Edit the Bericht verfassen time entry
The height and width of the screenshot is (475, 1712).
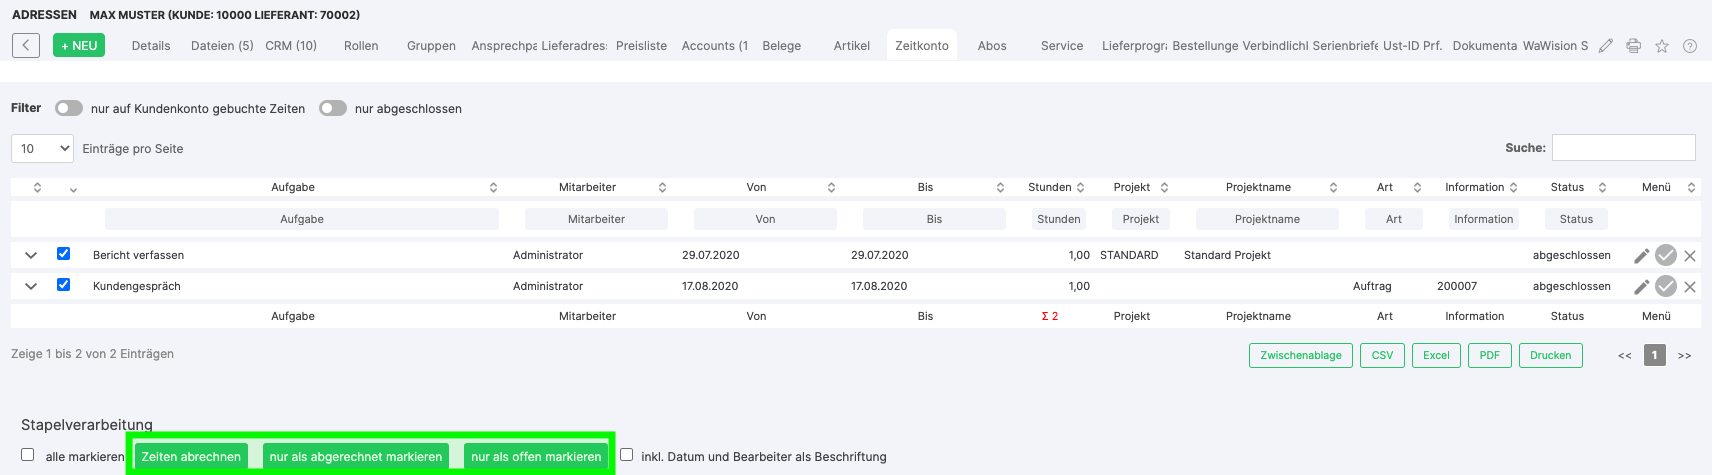1641,255
